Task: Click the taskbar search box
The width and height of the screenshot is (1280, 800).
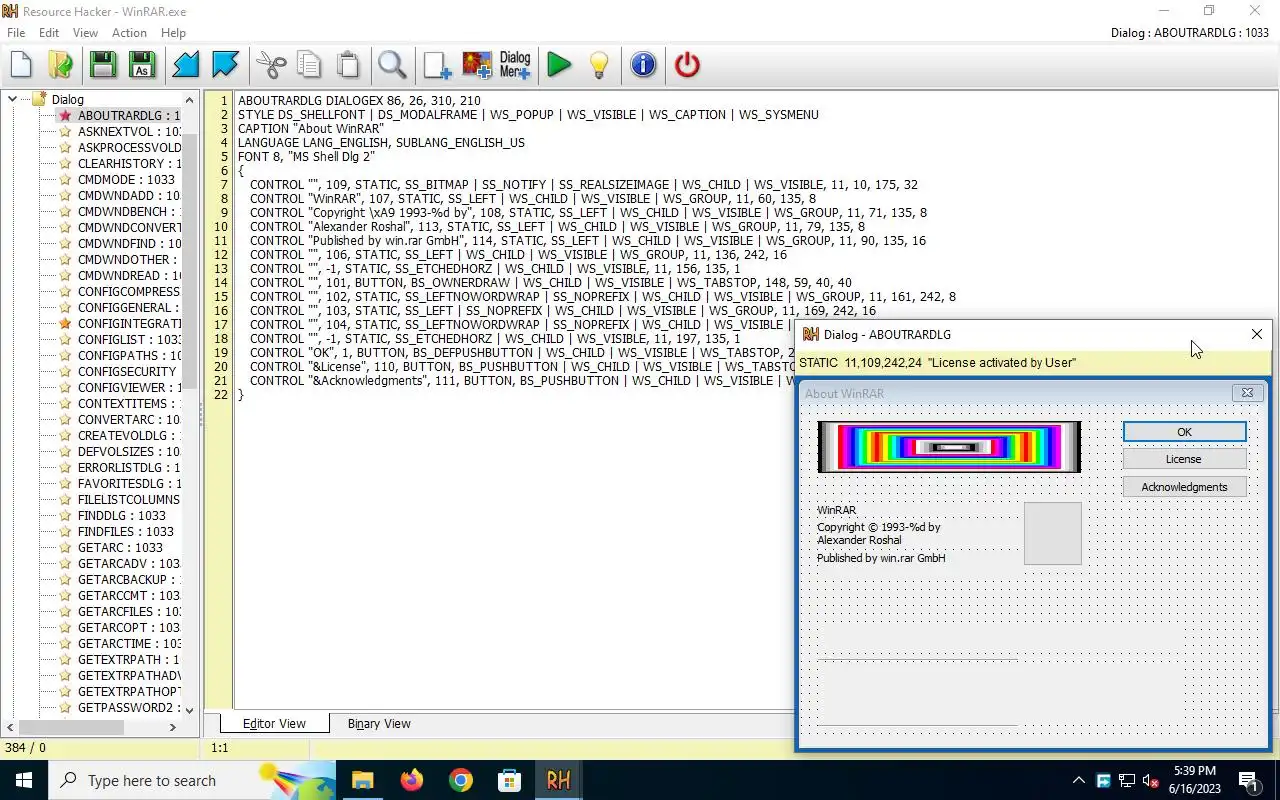Action: point(192,780)
